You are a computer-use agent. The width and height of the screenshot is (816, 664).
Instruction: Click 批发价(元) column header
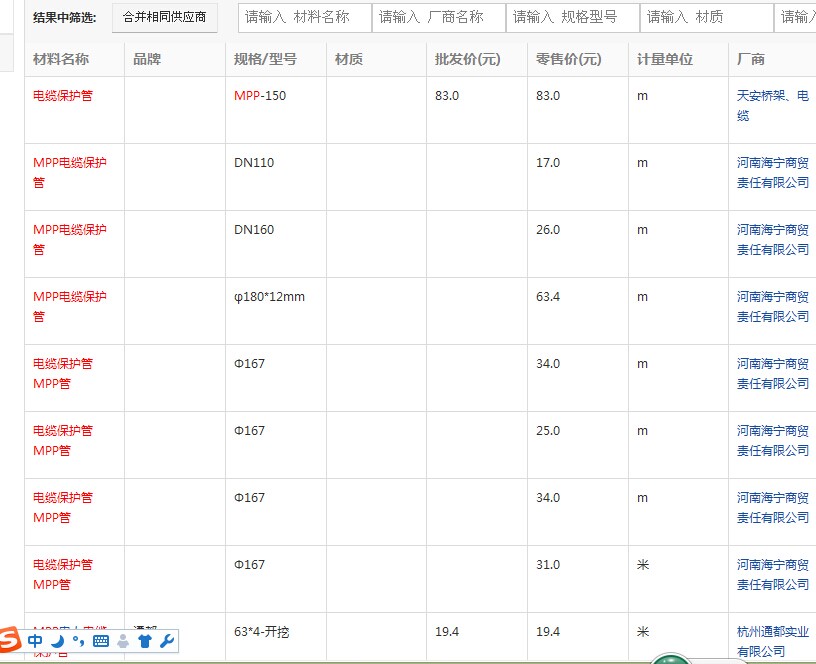[468, 59]
